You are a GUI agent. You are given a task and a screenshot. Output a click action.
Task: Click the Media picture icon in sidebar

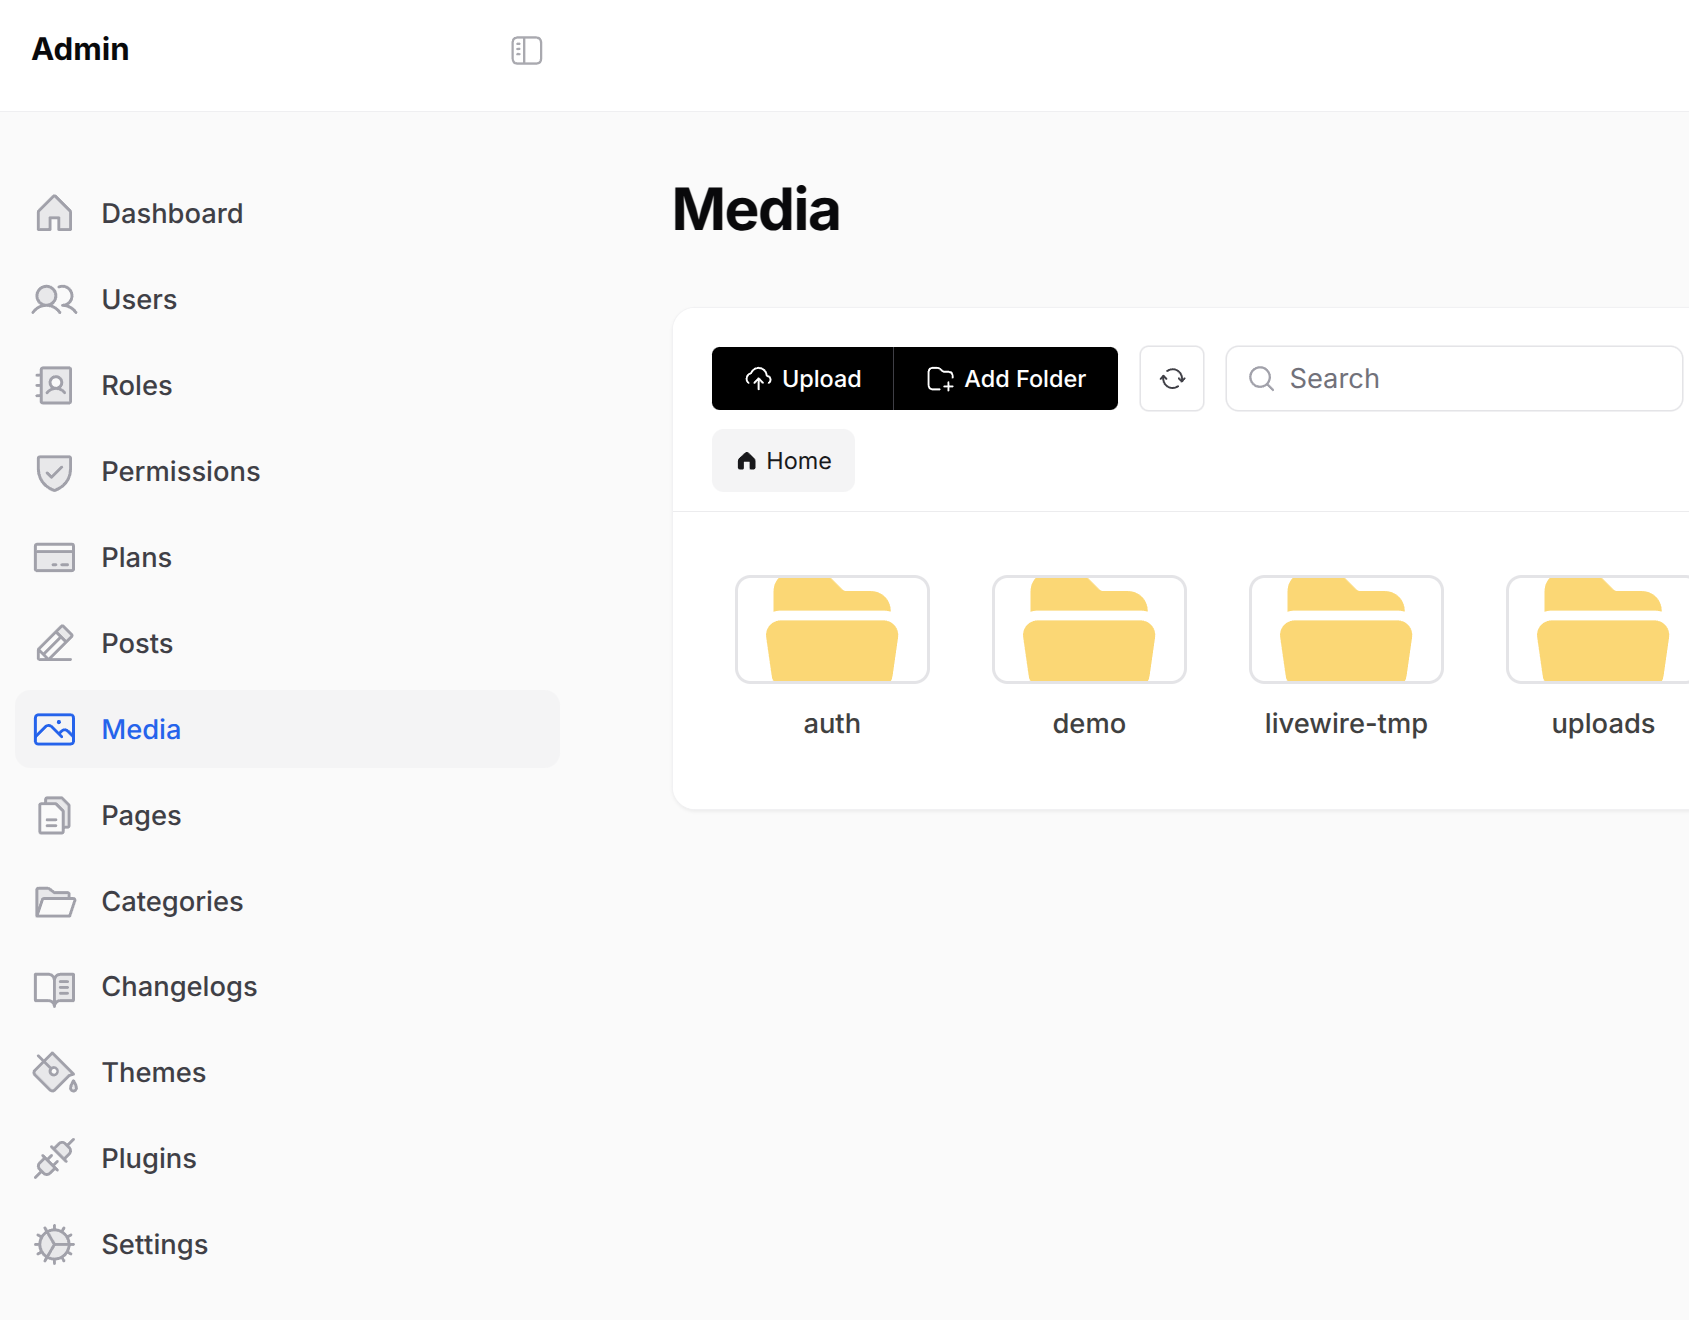point(54,729)
